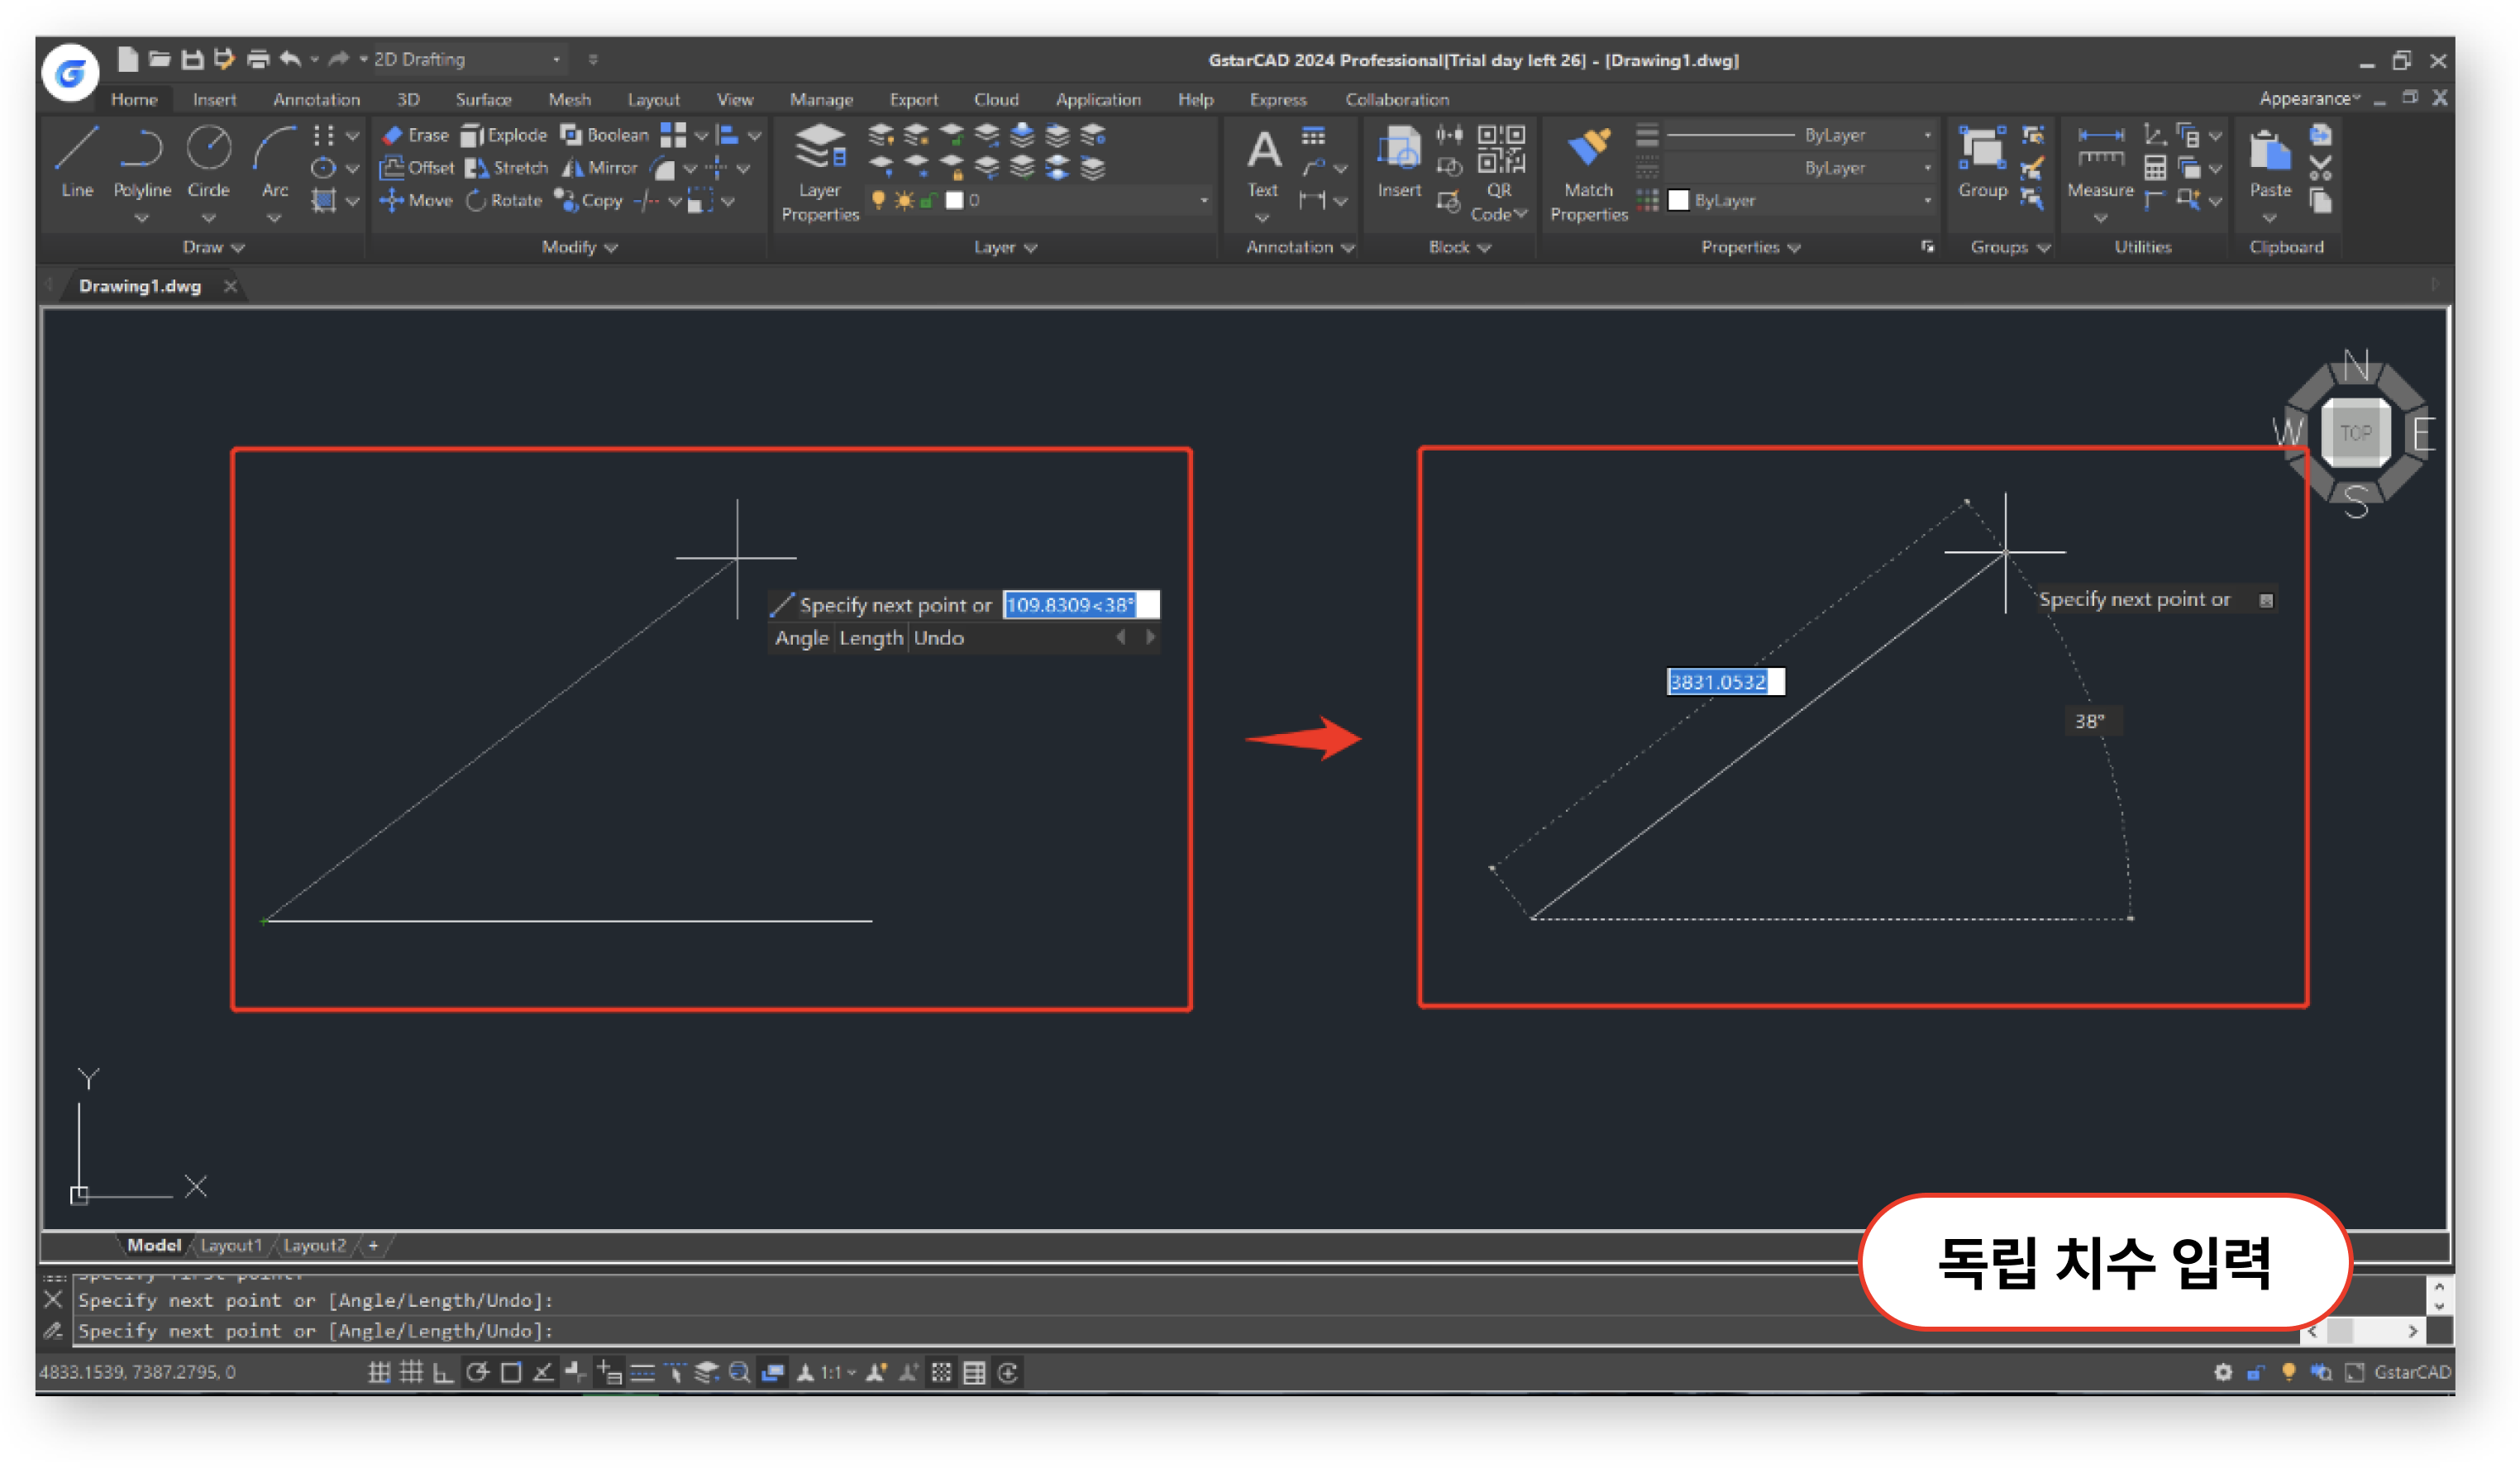The height and width of the screenshot is (1468, 2520).
Task: Choose the Length option in dynamic prompt
Action: pyautogui.click(x=871, y=638)
